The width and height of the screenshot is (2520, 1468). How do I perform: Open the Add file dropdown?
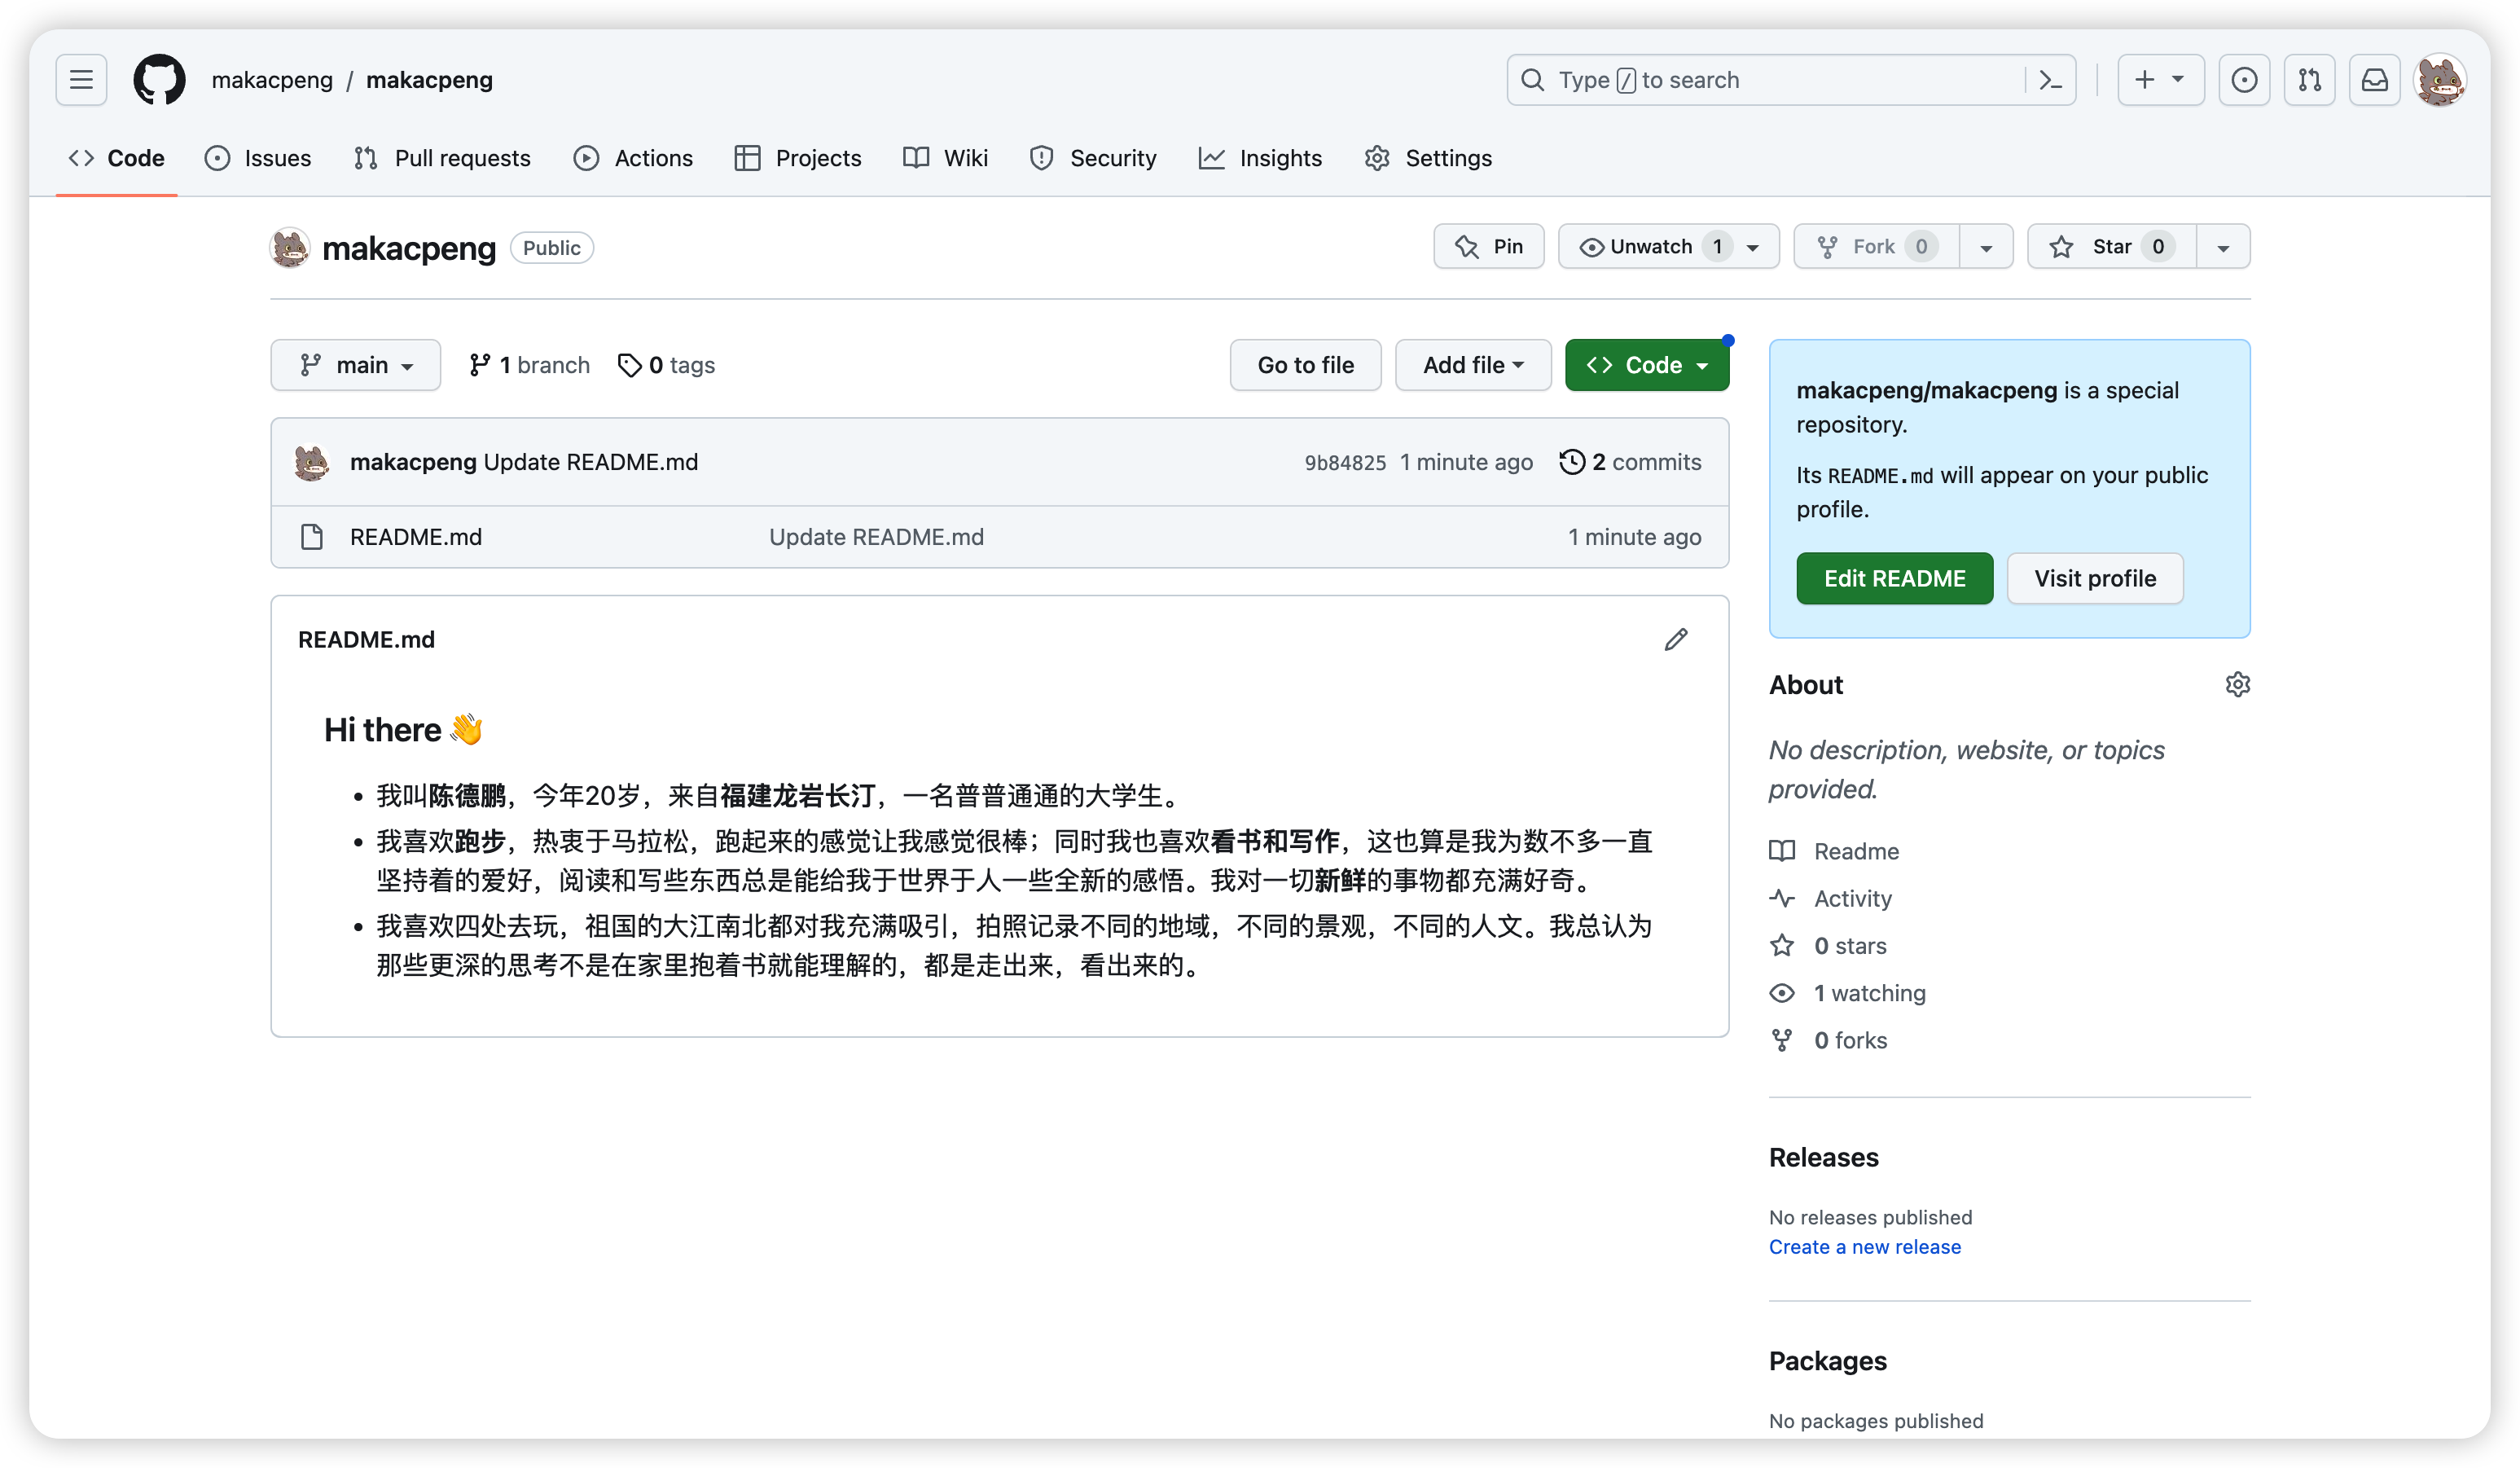[x=1472, y=365]
